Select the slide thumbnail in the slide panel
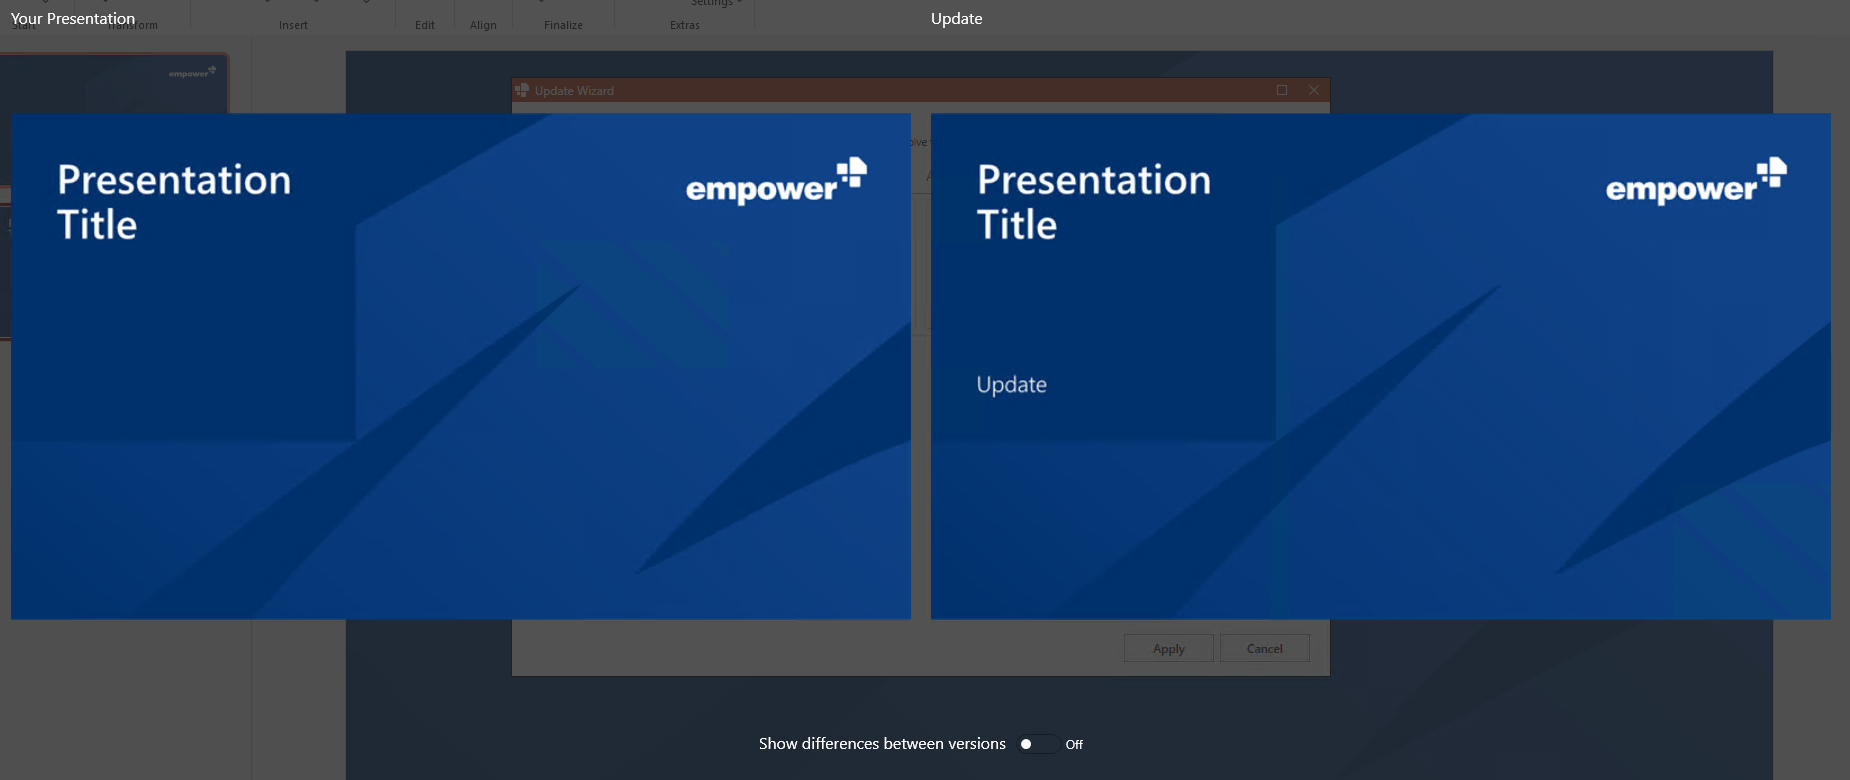1850x780 pixels. [x=115, y=83]
